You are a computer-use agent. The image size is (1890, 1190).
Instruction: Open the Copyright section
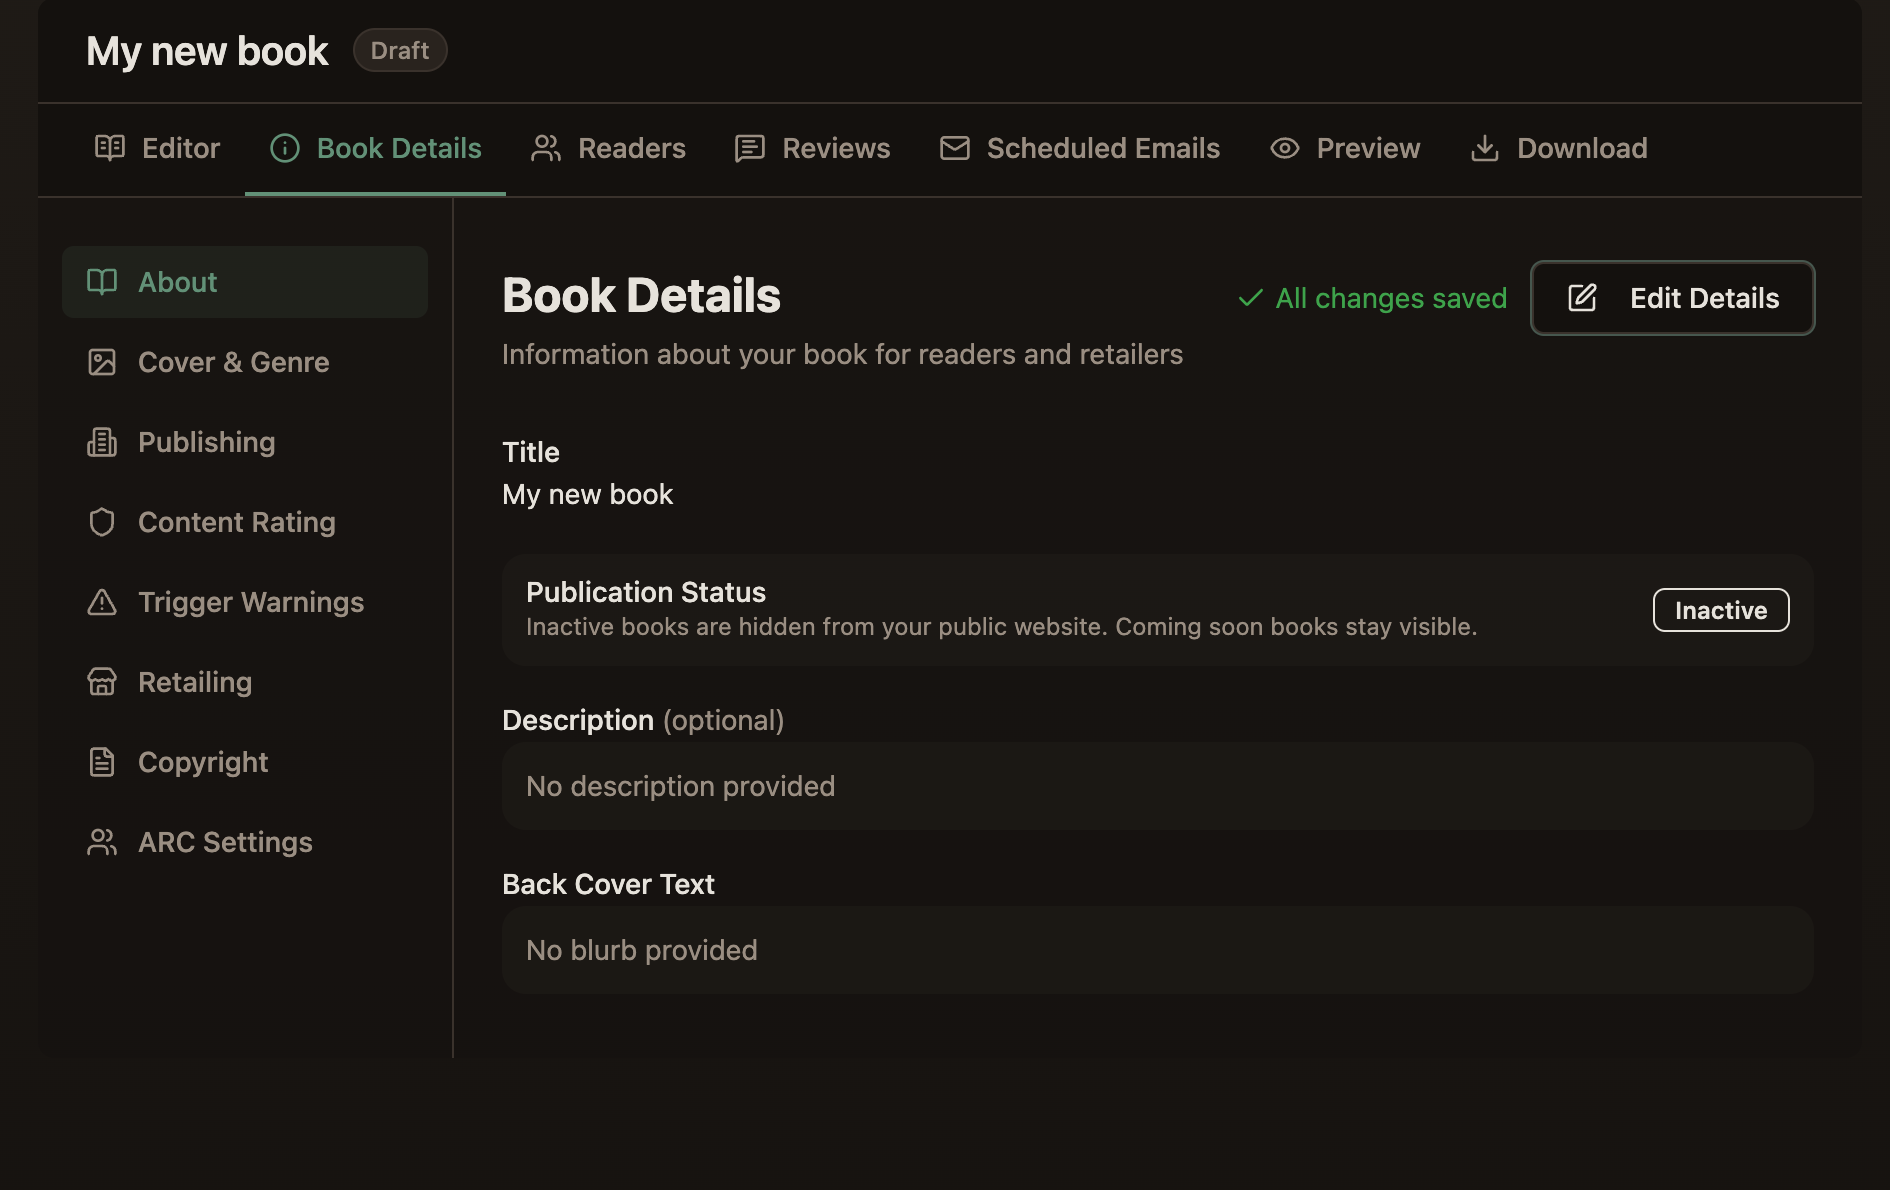[x=245, y=762]
